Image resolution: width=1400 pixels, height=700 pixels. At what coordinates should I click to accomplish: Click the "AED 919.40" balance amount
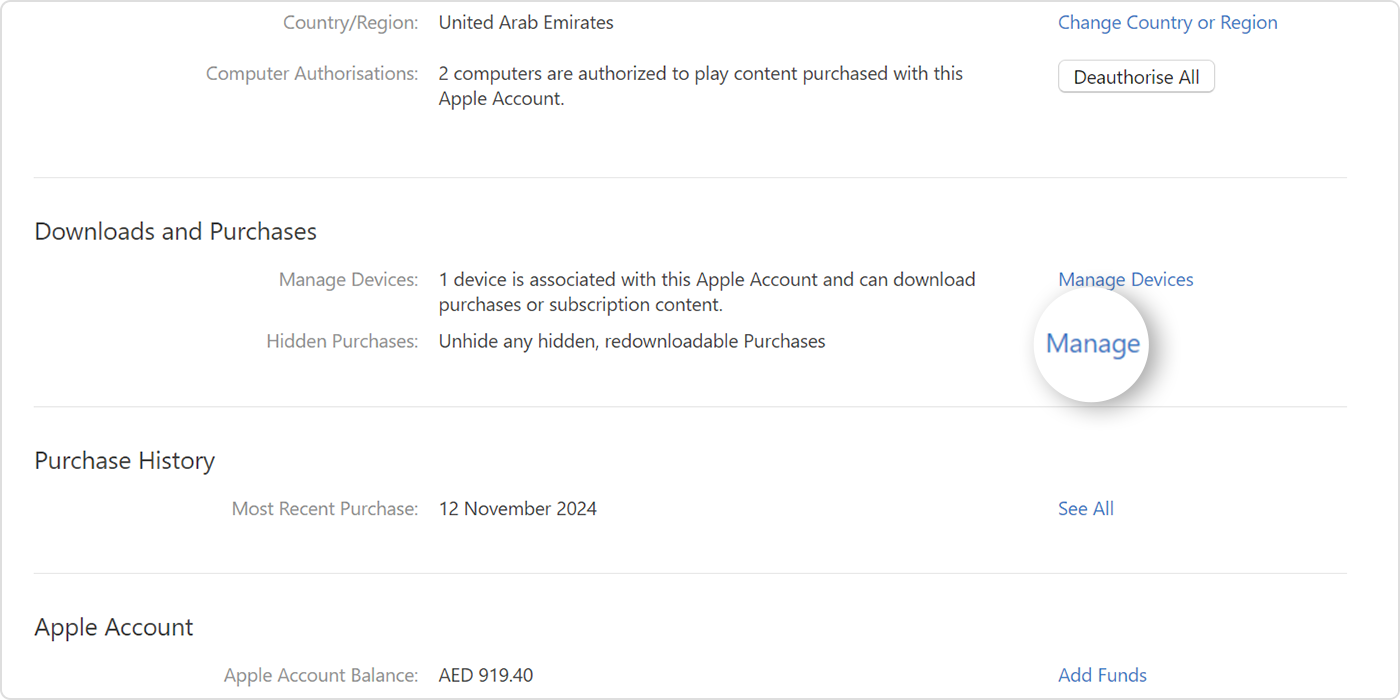pyautogui.click(x=486, y=675)
